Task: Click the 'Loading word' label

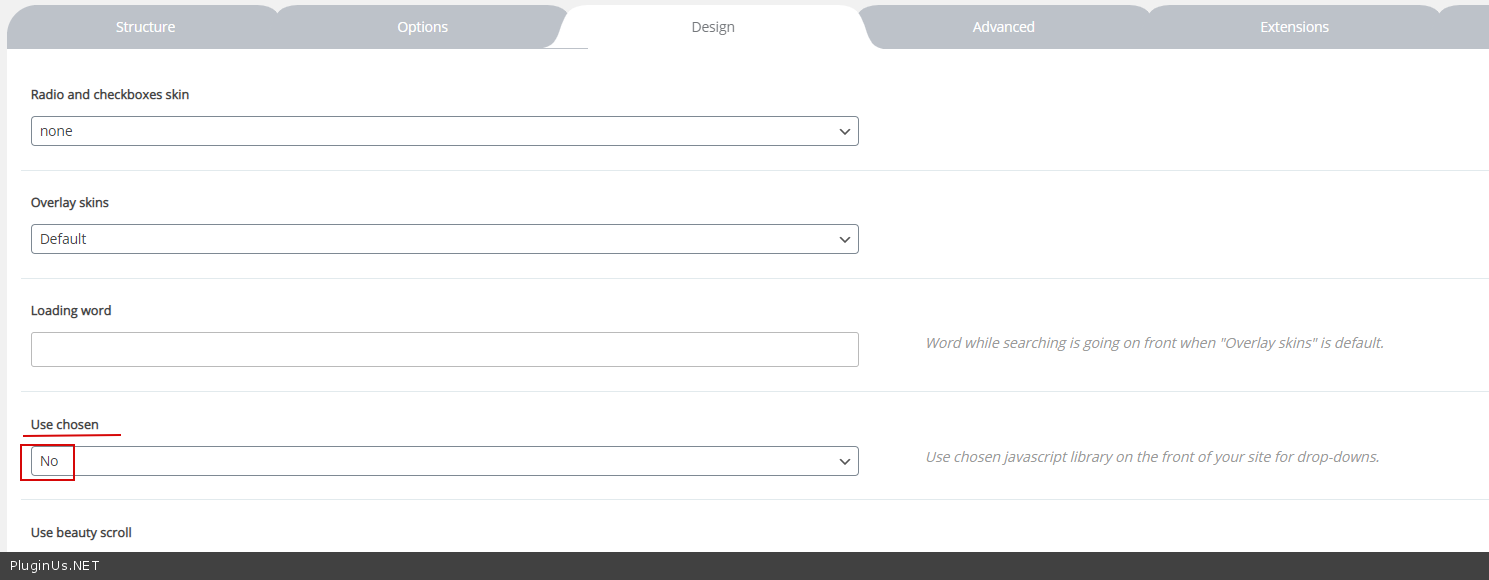Action: 71,311
